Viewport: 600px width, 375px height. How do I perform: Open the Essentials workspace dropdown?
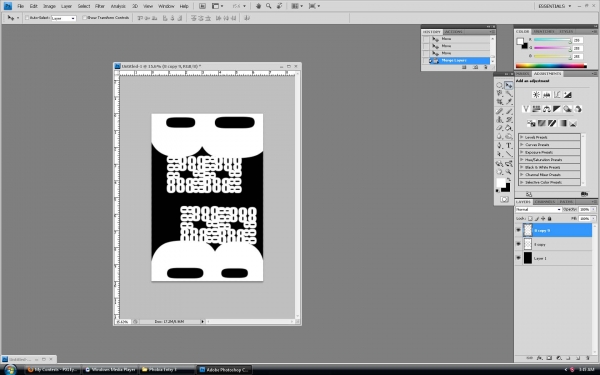point(554,6)
